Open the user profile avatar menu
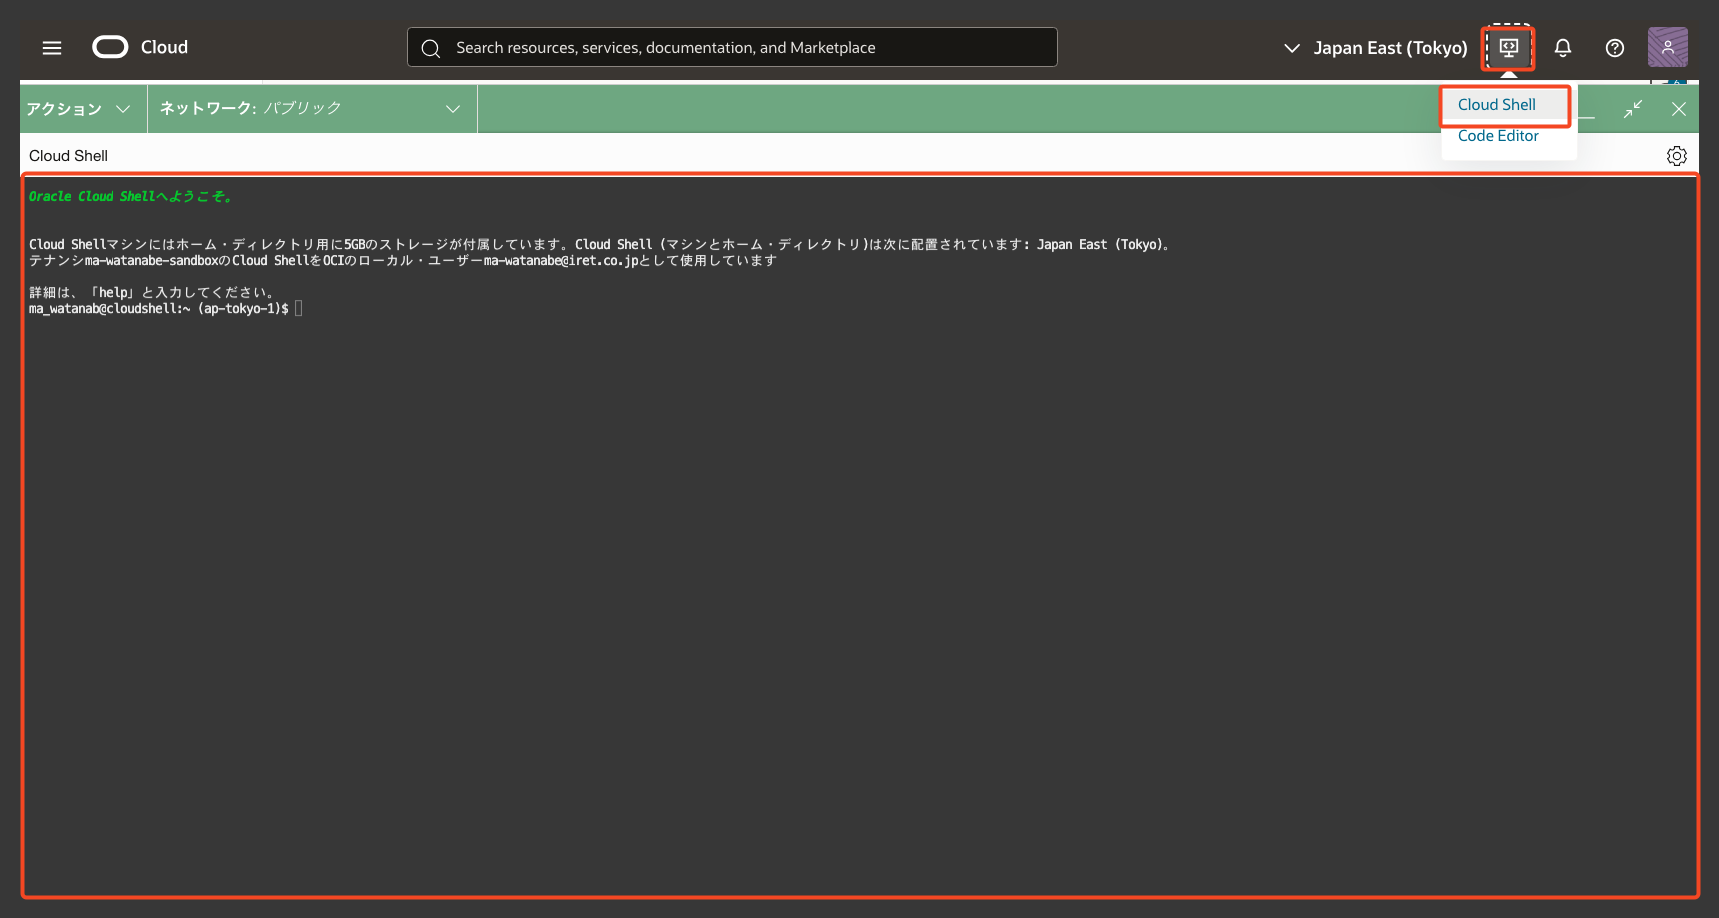This screenshot has height=918, width=1719. coord(1667,48)
